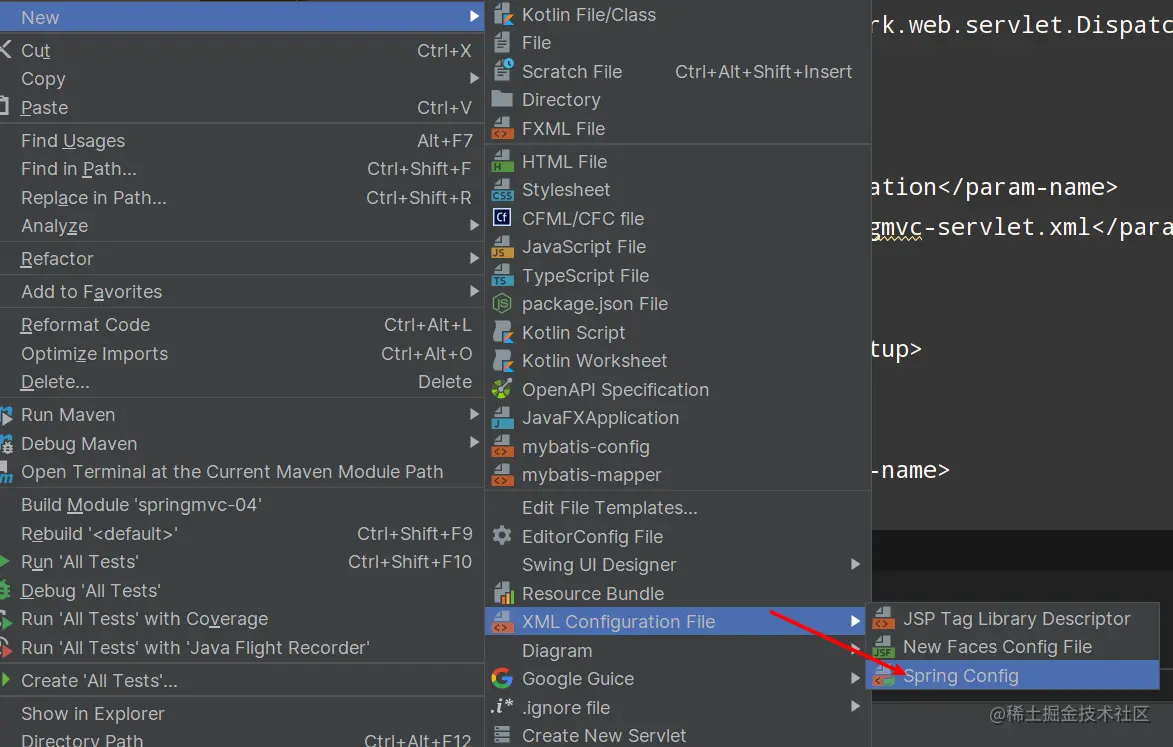Viewport: 1173px width, 747px height.
Task: Choose Paste from the context menu
Action: [x=241, y=108]
